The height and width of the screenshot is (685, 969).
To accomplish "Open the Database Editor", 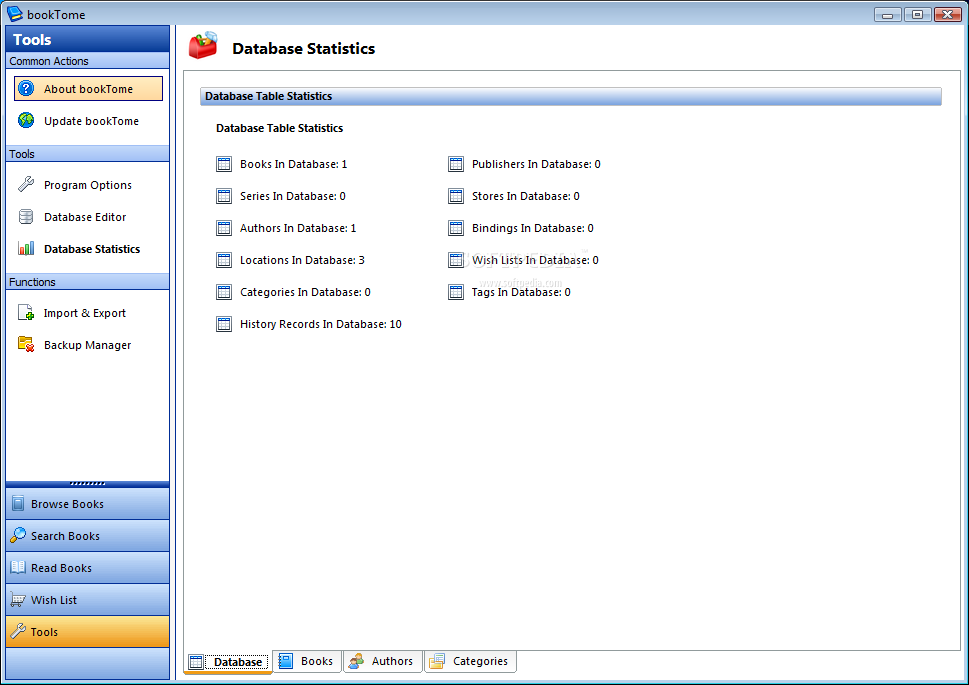I will pos(88,217).
